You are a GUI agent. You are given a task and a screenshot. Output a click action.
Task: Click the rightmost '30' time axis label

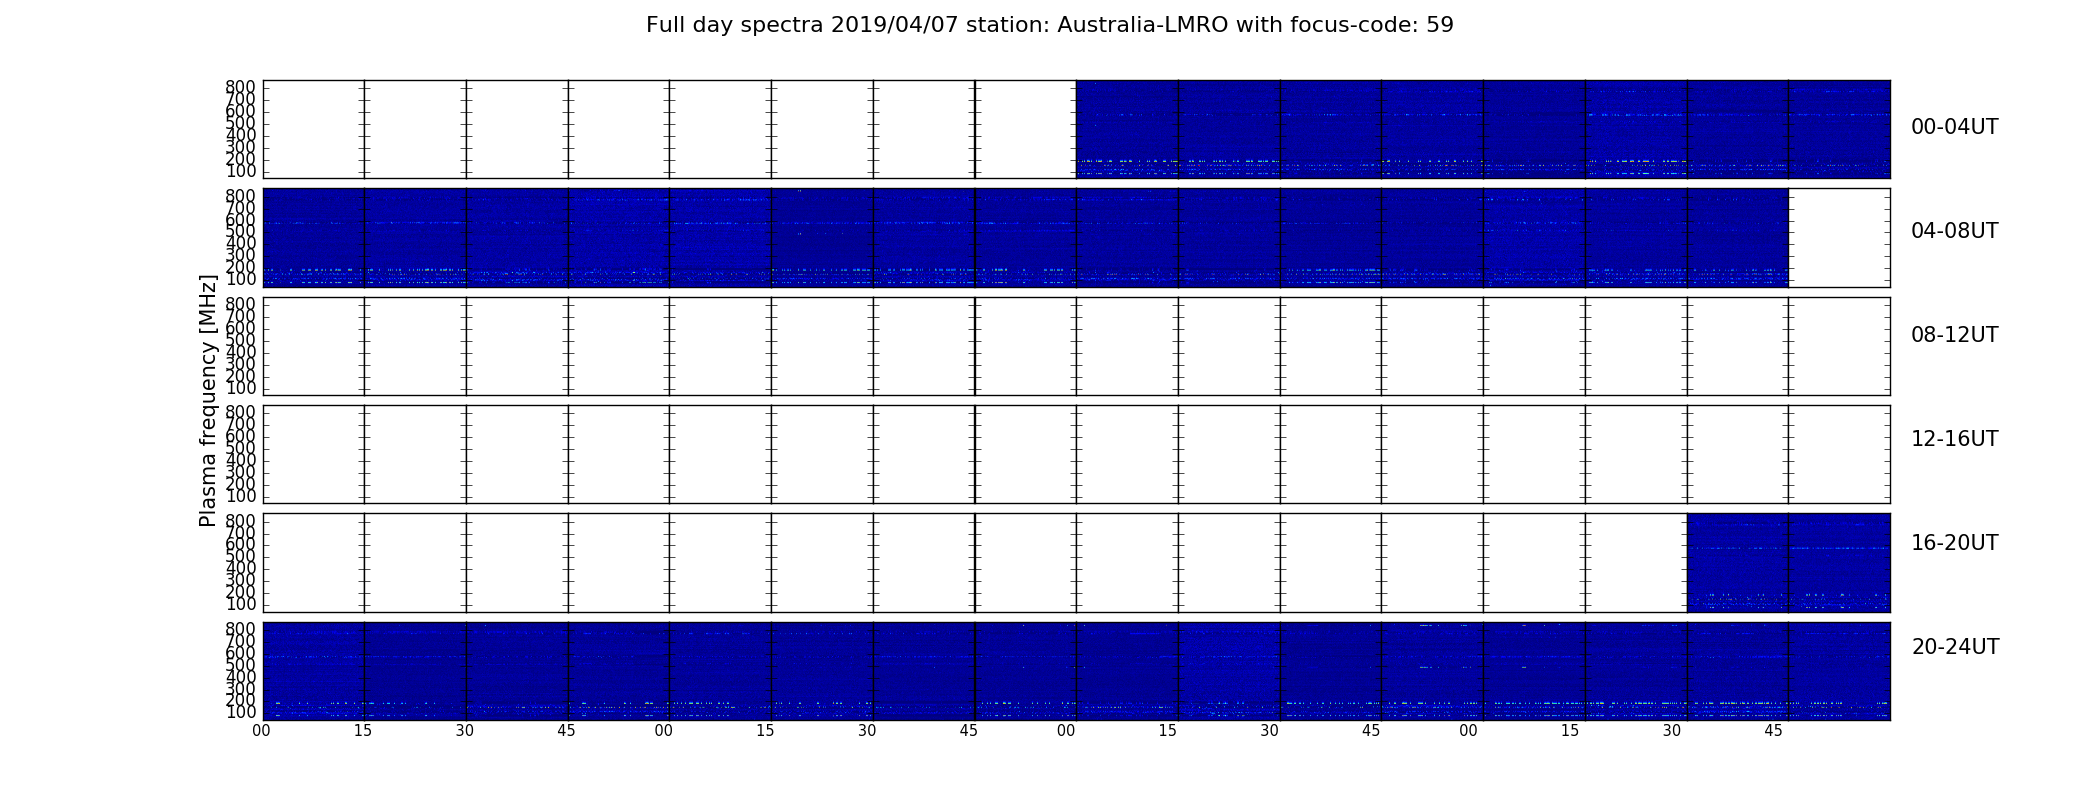coord(1672,731)
